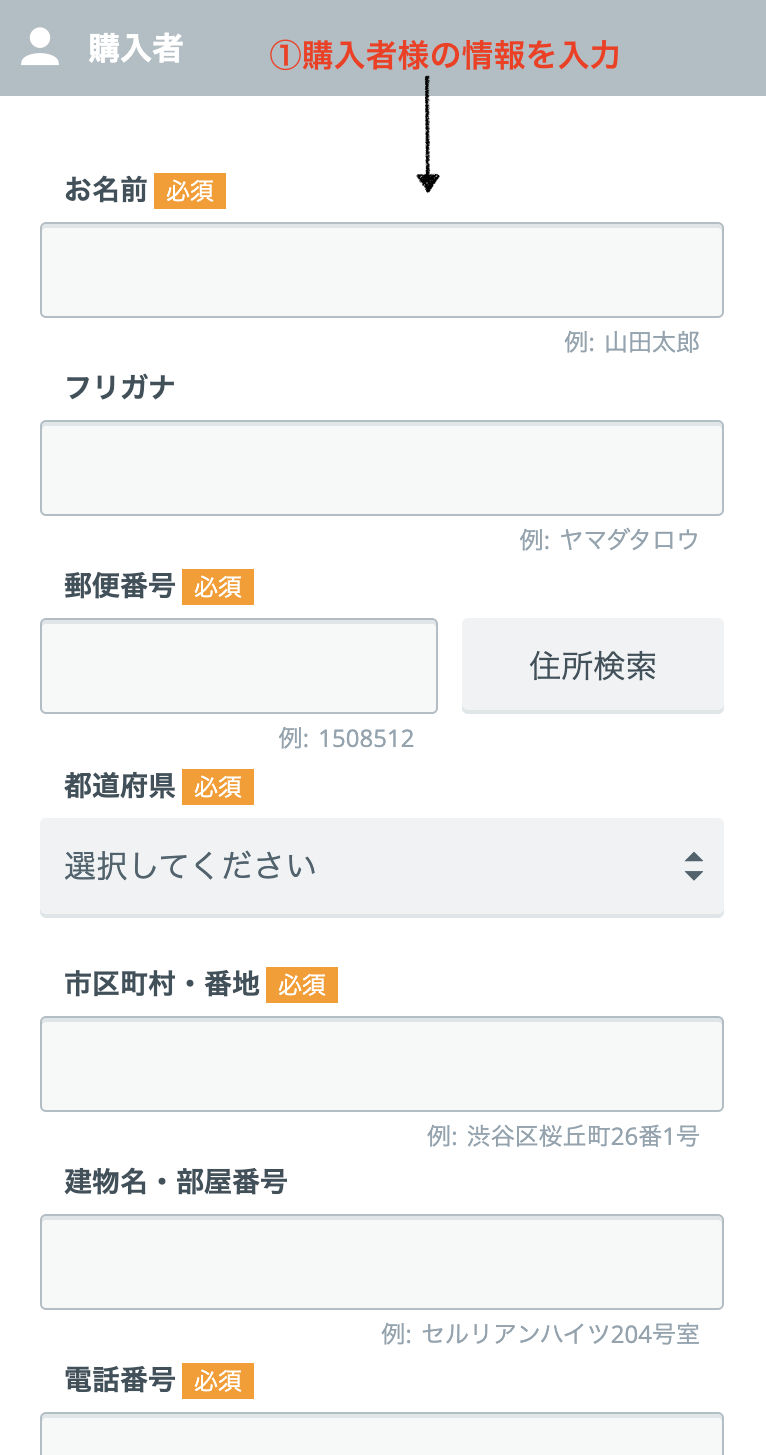Click the 必須 badge beside 都道府県
This screenshot has height=1455, width=766.
(218, 787)
